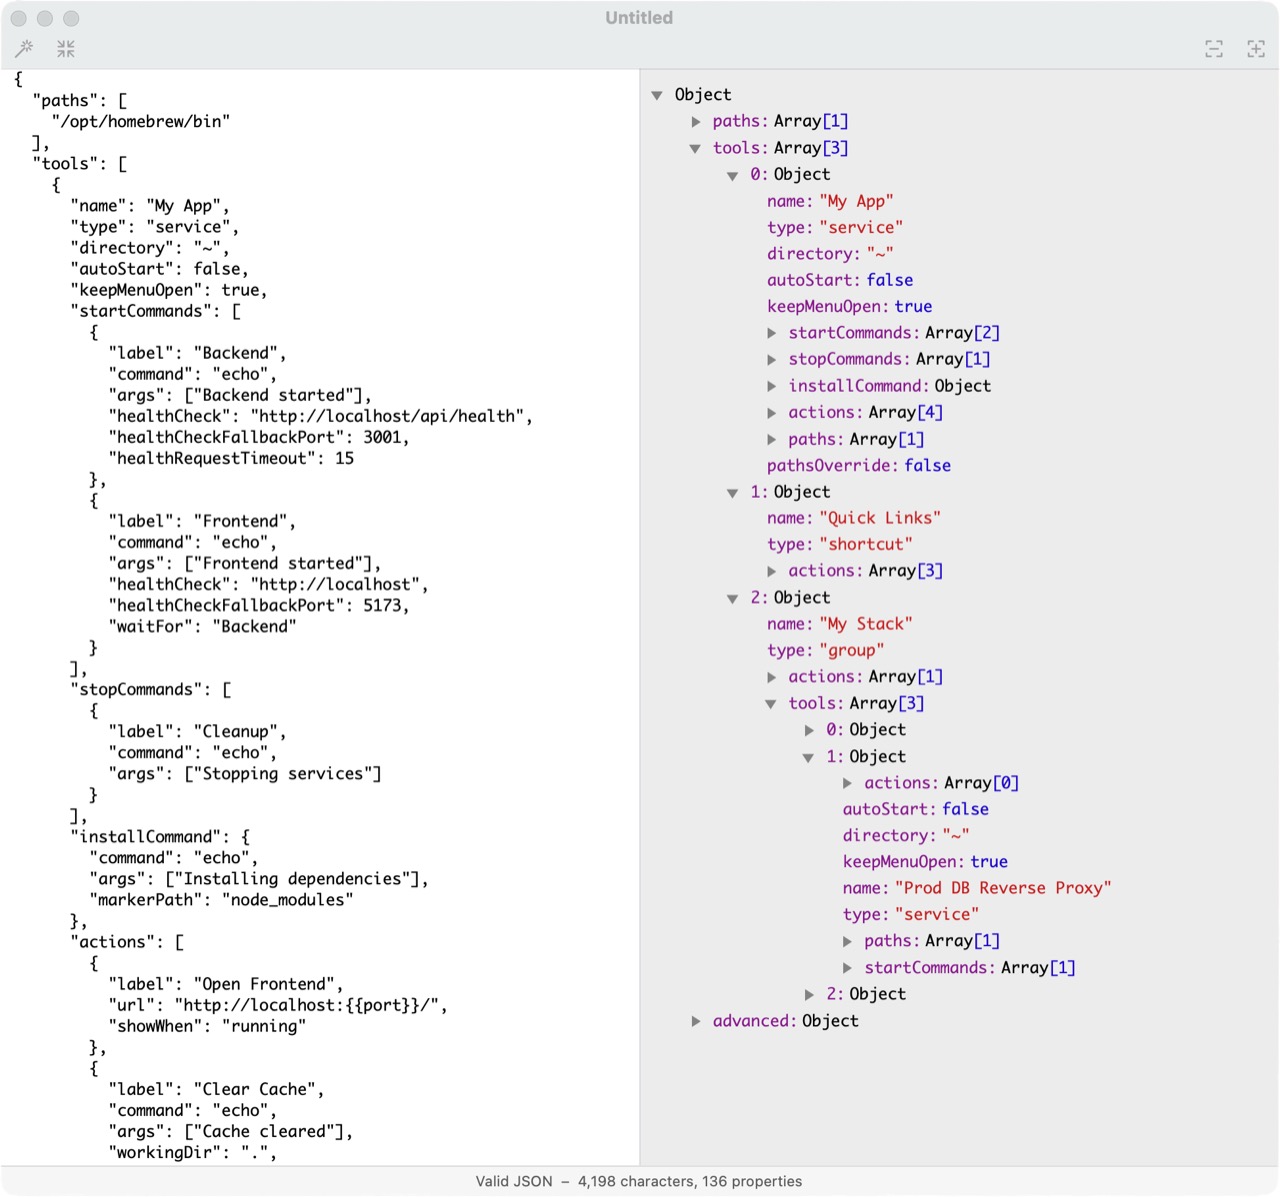This screenshot has height=1197, width=1280.
Task: Select name "Quick Links" row
Action: [x=854, y=518]
